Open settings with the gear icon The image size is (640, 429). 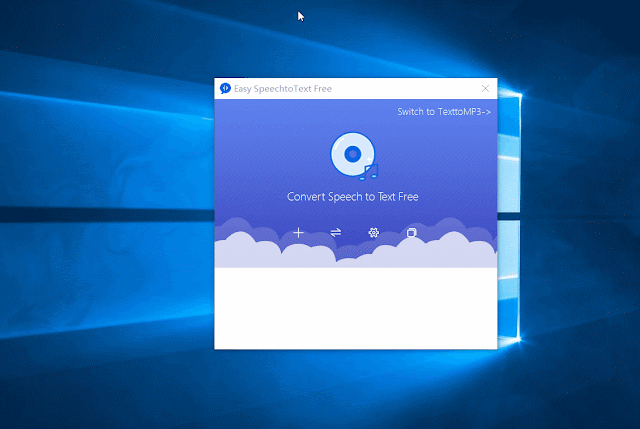pyautogui.click(x=373, y=233)
